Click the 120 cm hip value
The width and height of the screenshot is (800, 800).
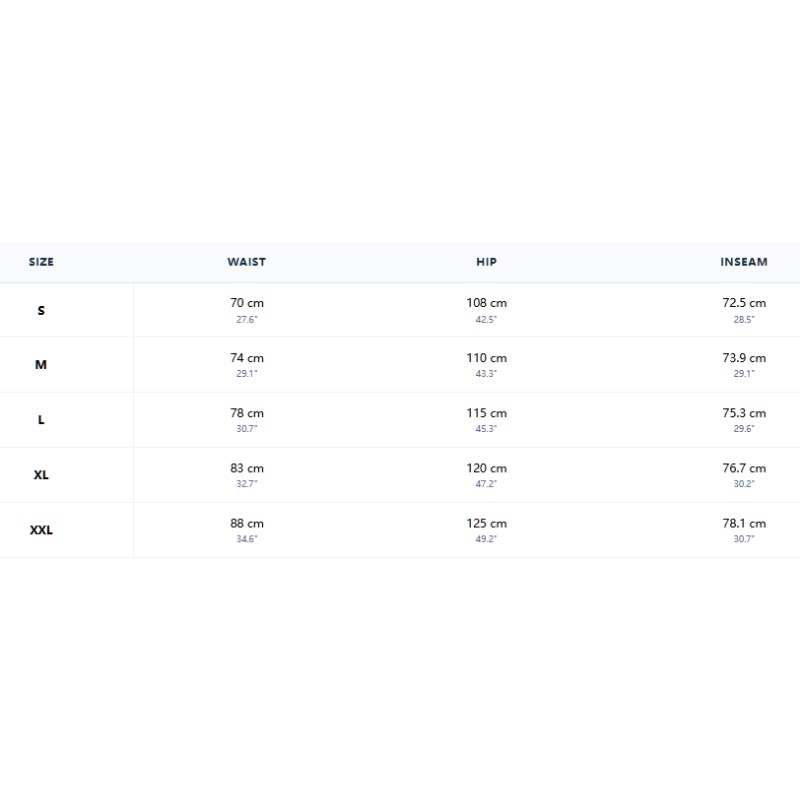point(486,468)
